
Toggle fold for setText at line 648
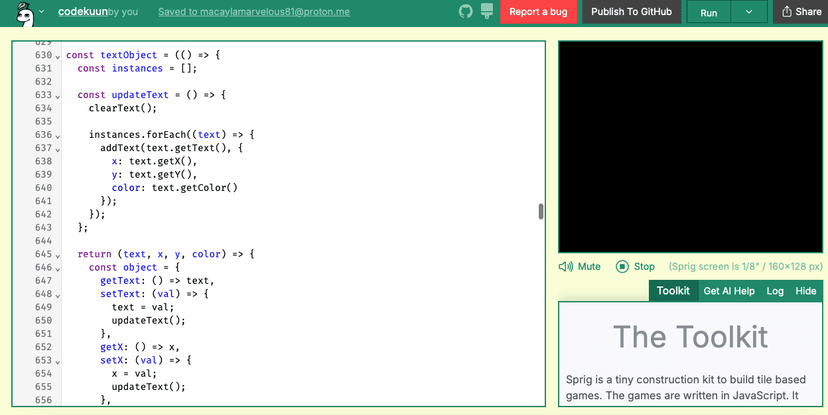[x=58, y=295]
